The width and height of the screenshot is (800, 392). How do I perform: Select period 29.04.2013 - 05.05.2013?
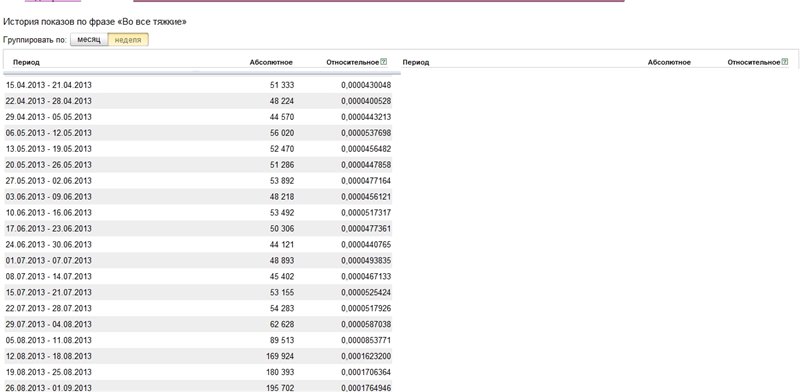(48, 117)
